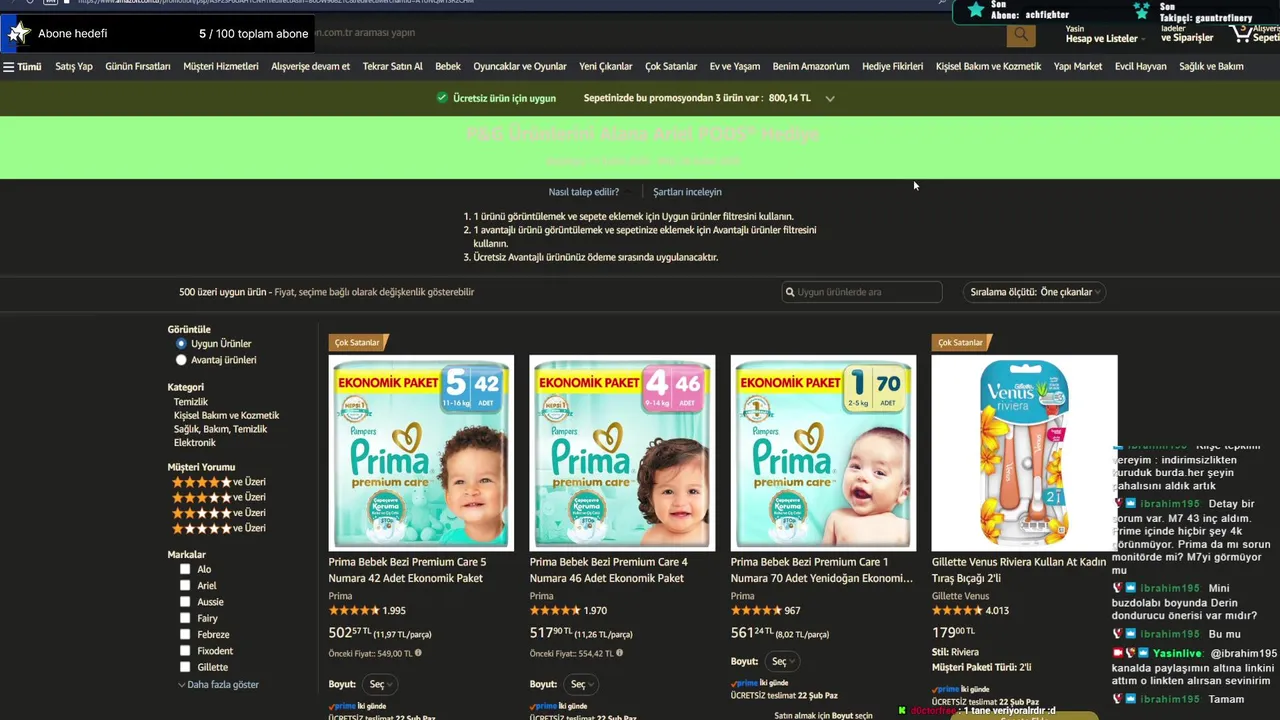Click Prima Premium Care 5 product image

pos(421,453)
